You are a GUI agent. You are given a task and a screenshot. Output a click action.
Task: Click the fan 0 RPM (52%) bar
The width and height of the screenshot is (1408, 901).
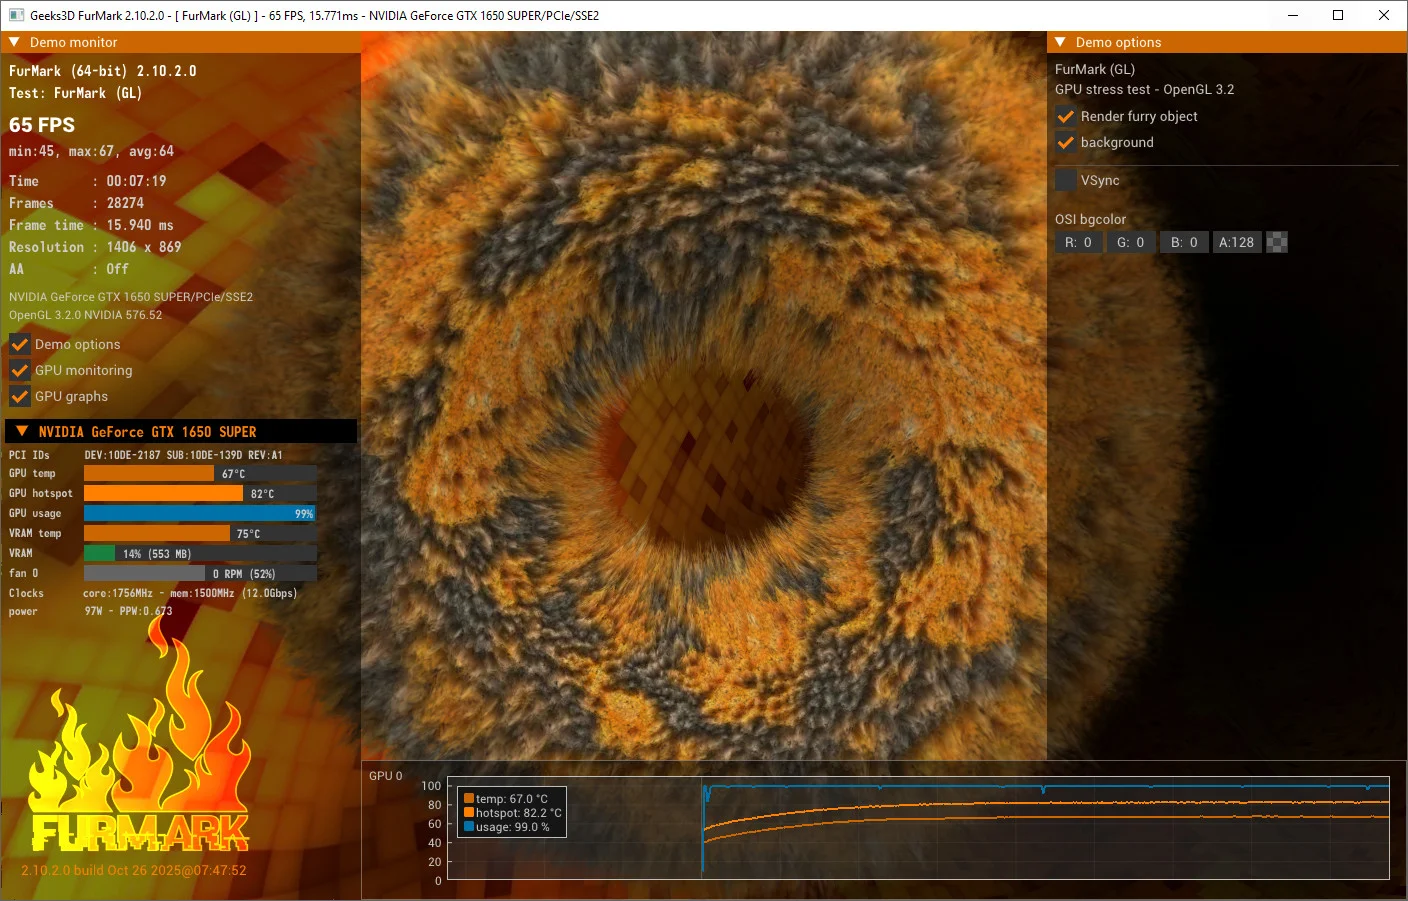tap(200, 573)
